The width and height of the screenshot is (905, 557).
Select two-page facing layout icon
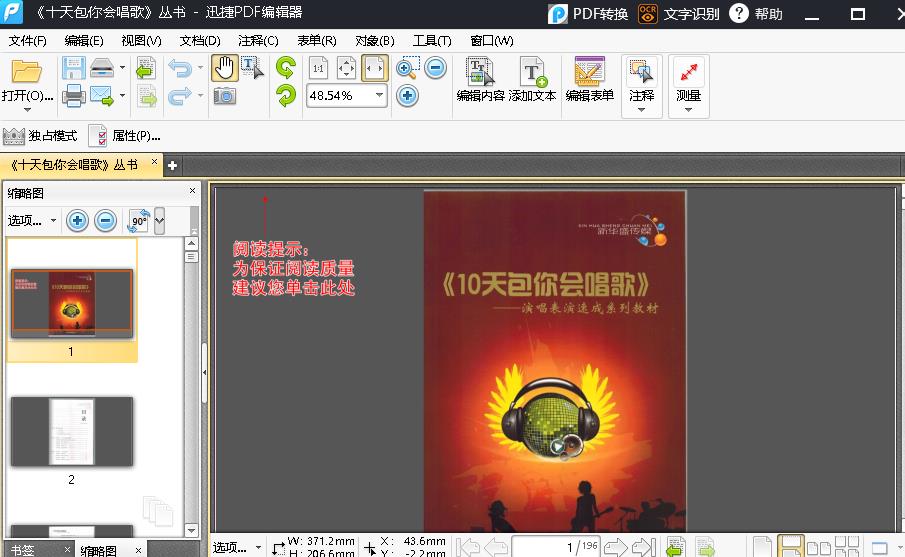[819, 547]
